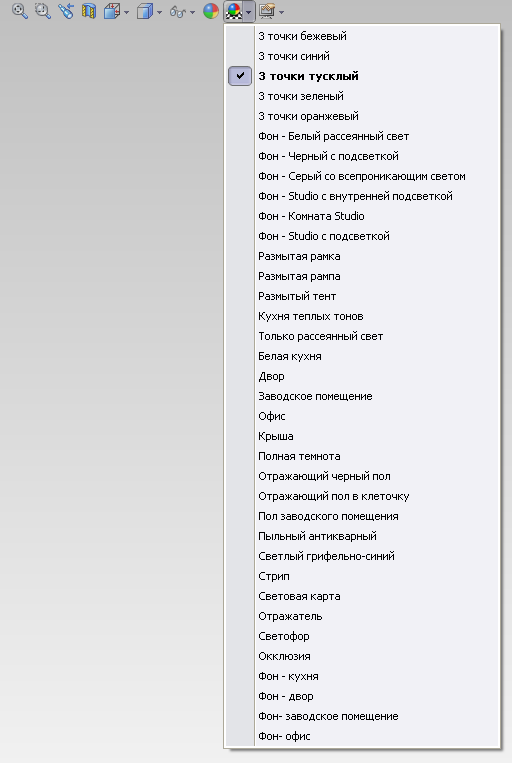Viewport: 512px width, 763px height.
Task: Activate the Section View icon
Action: (x=89, y=11)
